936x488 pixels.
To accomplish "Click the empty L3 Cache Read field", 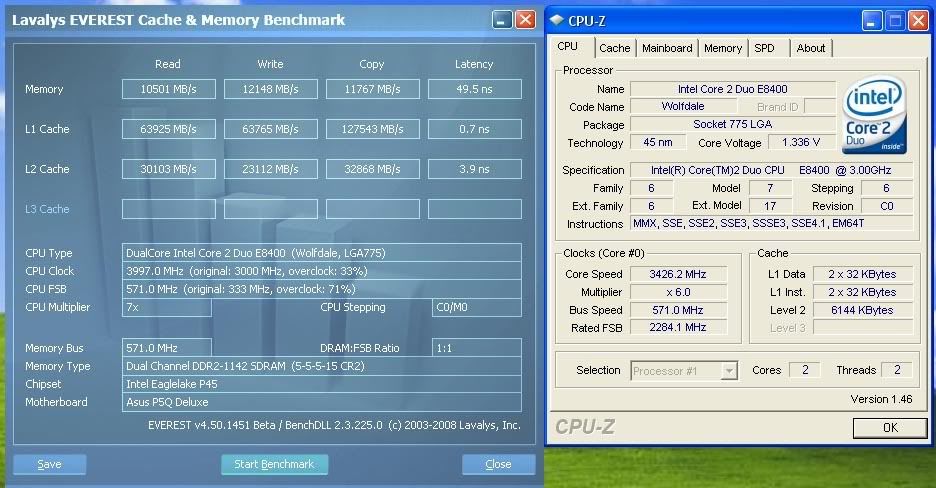I will [168, 209].
